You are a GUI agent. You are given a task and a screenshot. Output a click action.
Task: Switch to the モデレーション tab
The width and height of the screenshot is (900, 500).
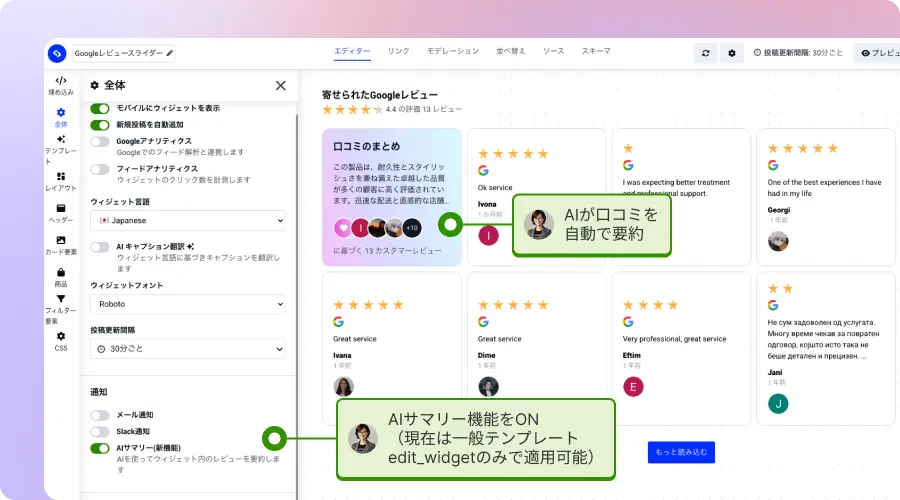pos(453,51)
